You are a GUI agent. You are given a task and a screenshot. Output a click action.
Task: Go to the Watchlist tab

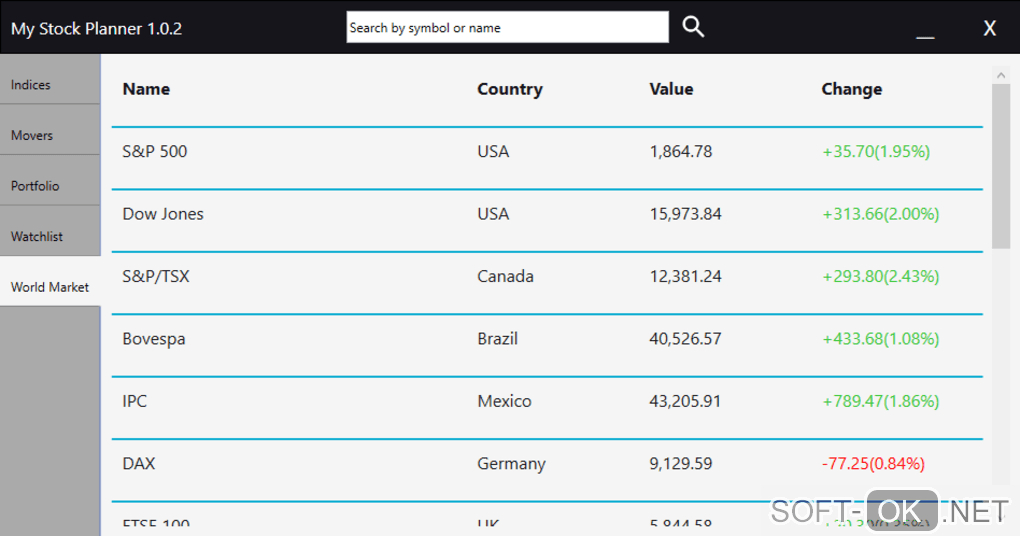pyautogui.click(x=50, y=237)
